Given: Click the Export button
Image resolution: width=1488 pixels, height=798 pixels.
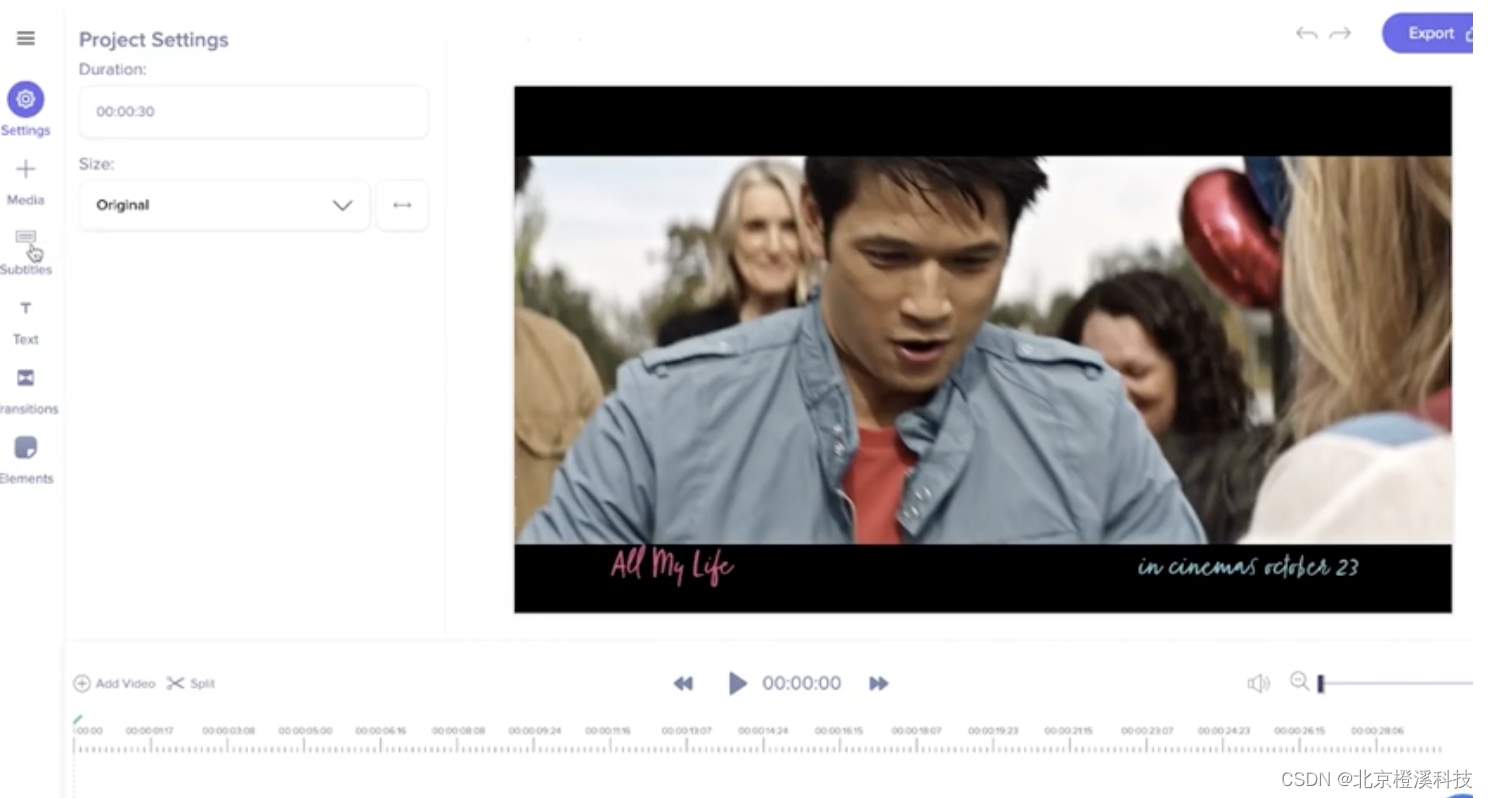Looking at the screenshot, I should pos(1429,34).
